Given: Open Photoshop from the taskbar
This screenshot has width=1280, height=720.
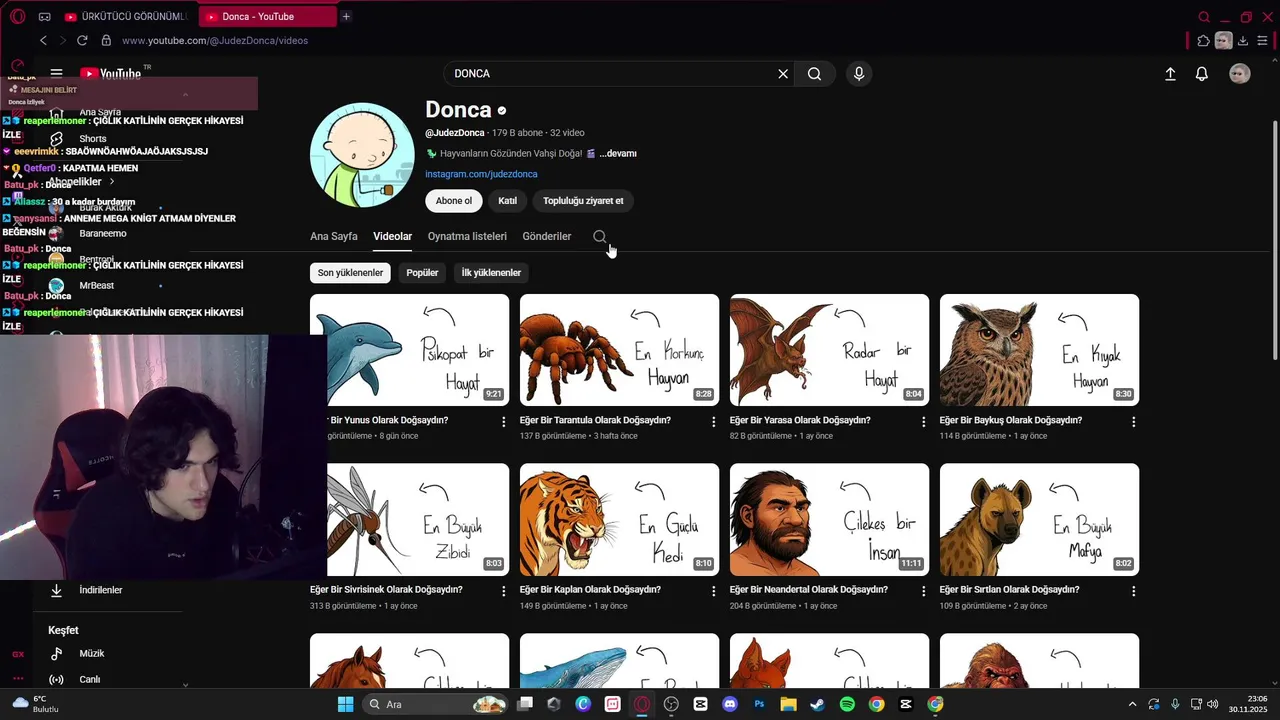Looking at the screenshot, I should pyautogui.click(x=759, y=704).
